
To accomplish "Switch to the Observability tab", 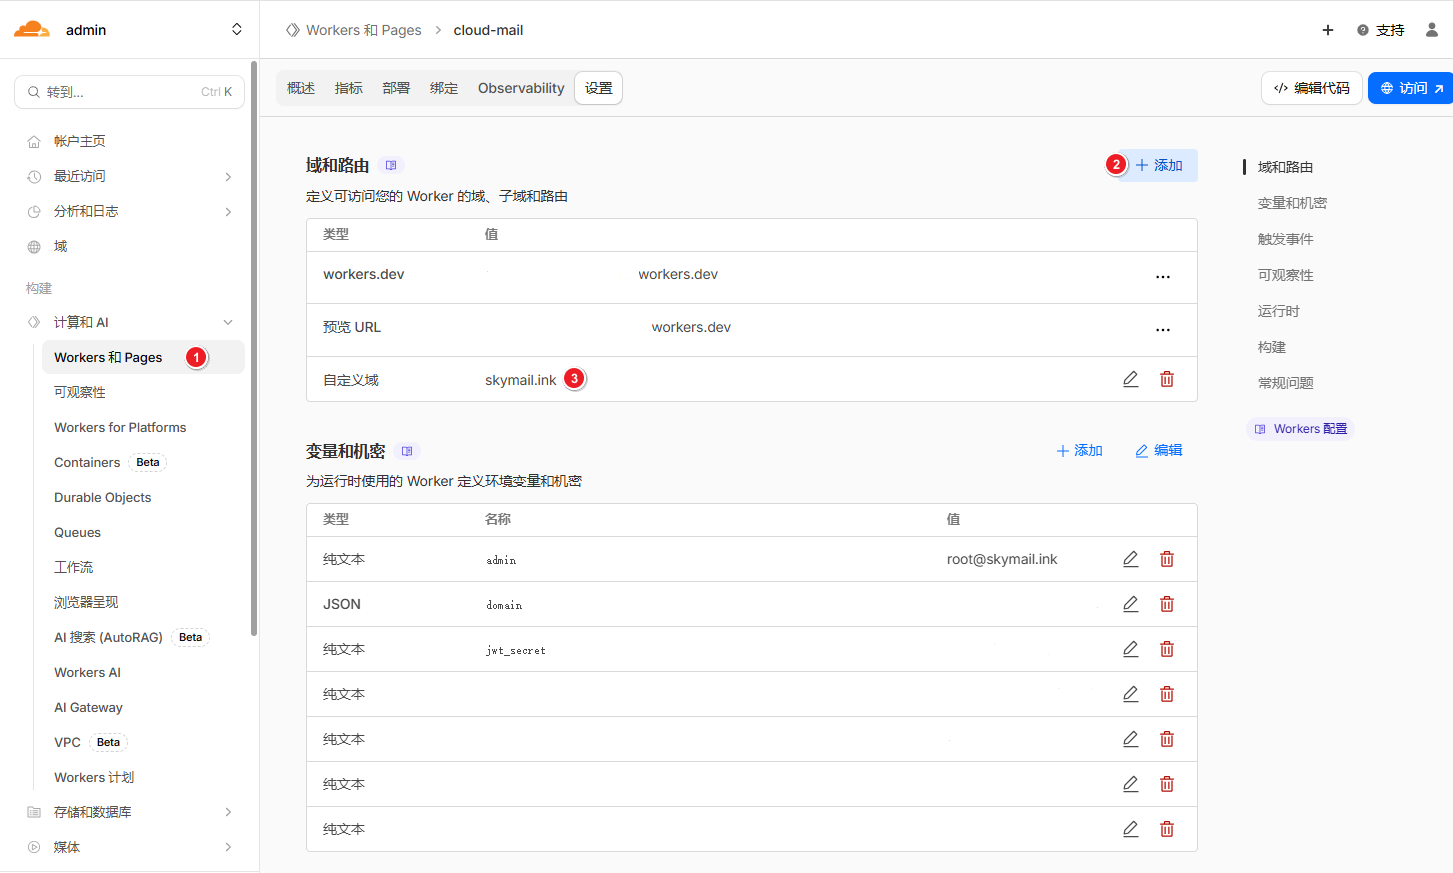I will [x=520, y=88].
